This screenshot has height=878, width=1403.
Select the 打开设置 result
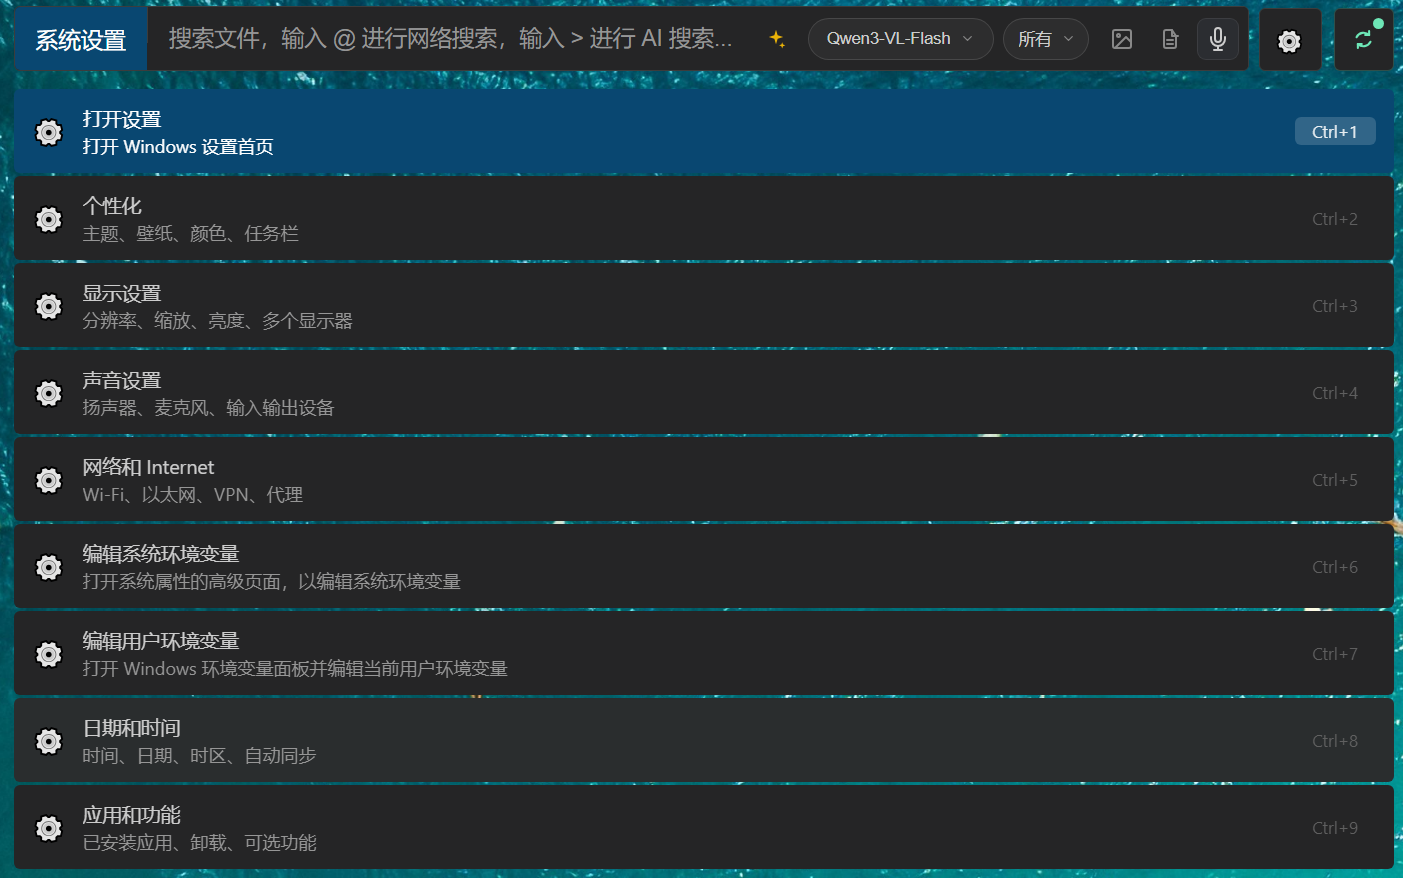coord(704,132)
